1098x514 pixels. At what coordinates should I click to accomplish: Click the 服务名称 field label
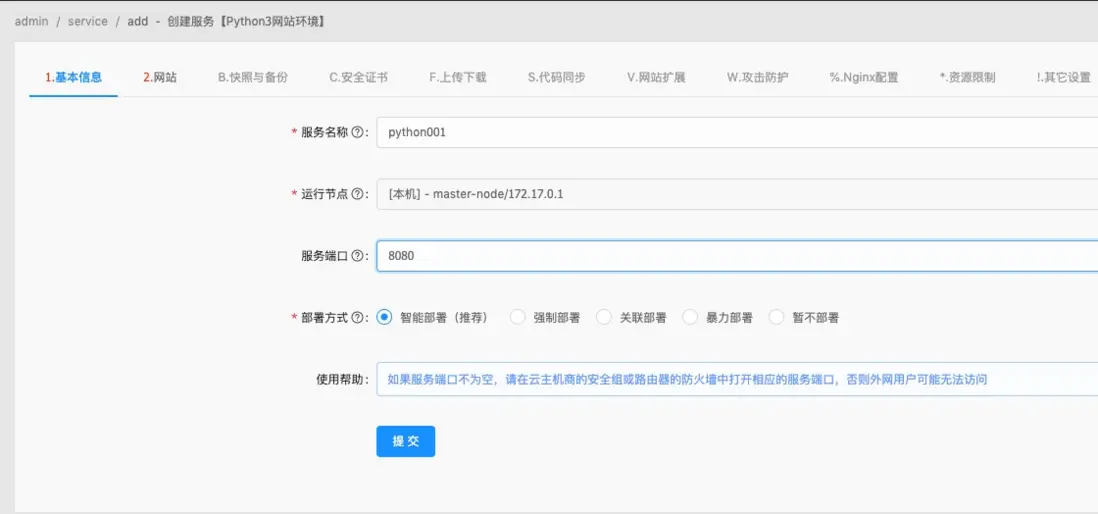click(324, 132)
